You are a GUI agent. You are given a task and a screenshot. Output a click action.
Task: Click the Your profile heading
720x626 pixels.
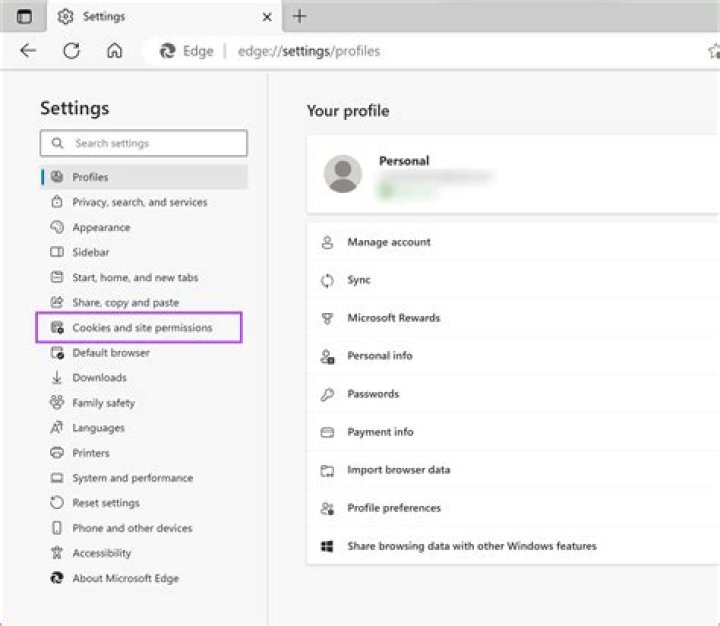tap(348, 111)
